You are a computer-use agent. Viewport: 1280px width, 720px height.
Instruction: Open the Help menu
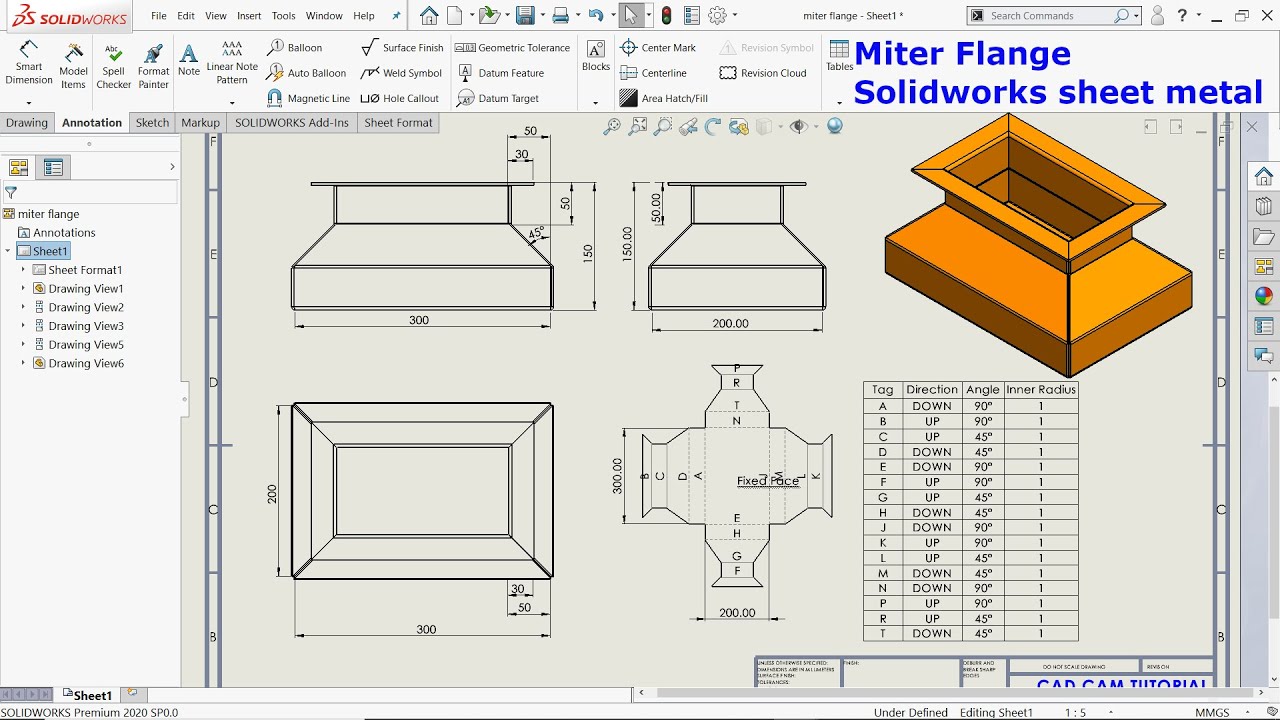tap(364, 16)
